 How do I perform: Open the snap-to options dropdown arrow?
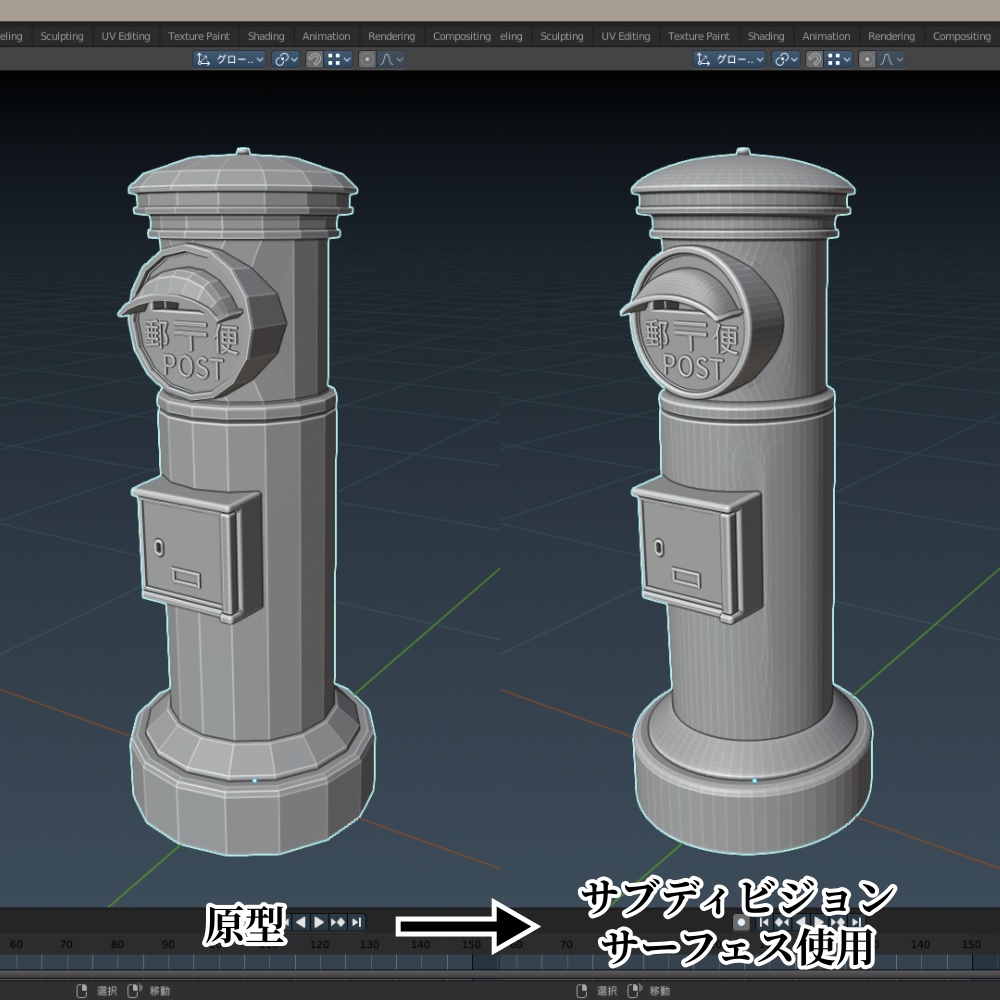click(x=345, y=58)
